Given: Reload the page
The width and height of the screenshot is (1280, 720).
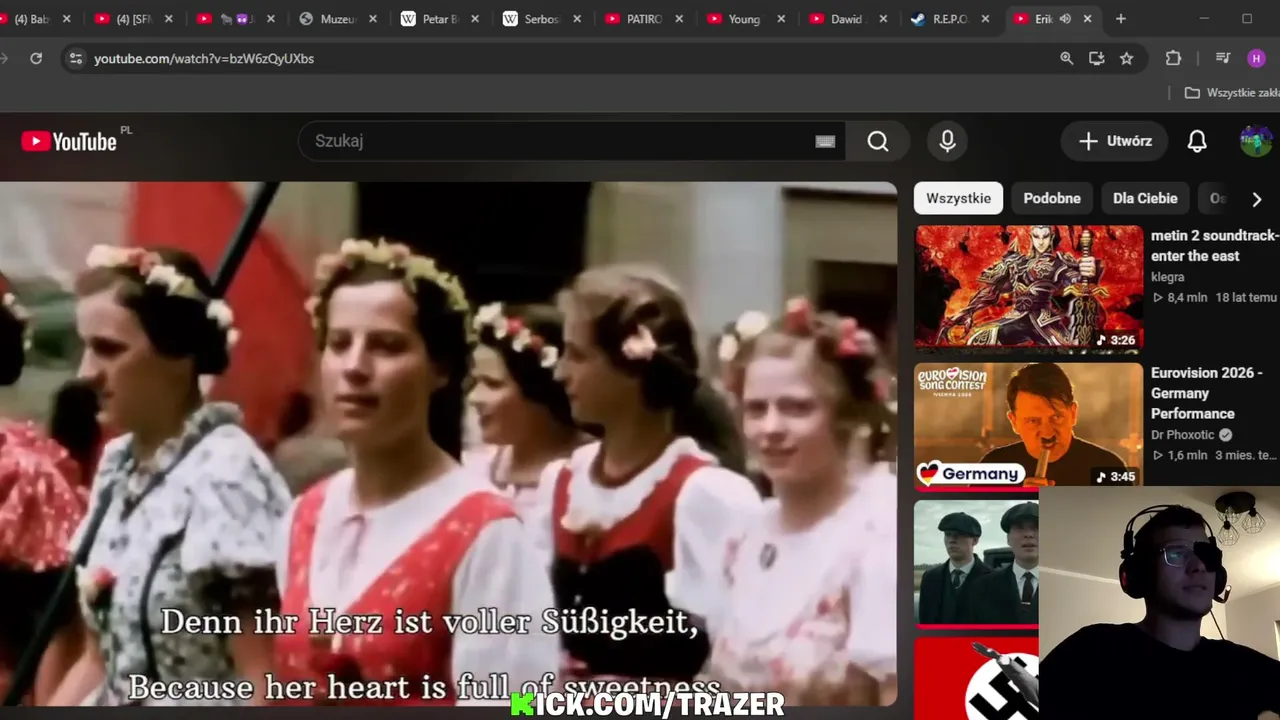Looking at the screenshot, I should pos(36,58).
